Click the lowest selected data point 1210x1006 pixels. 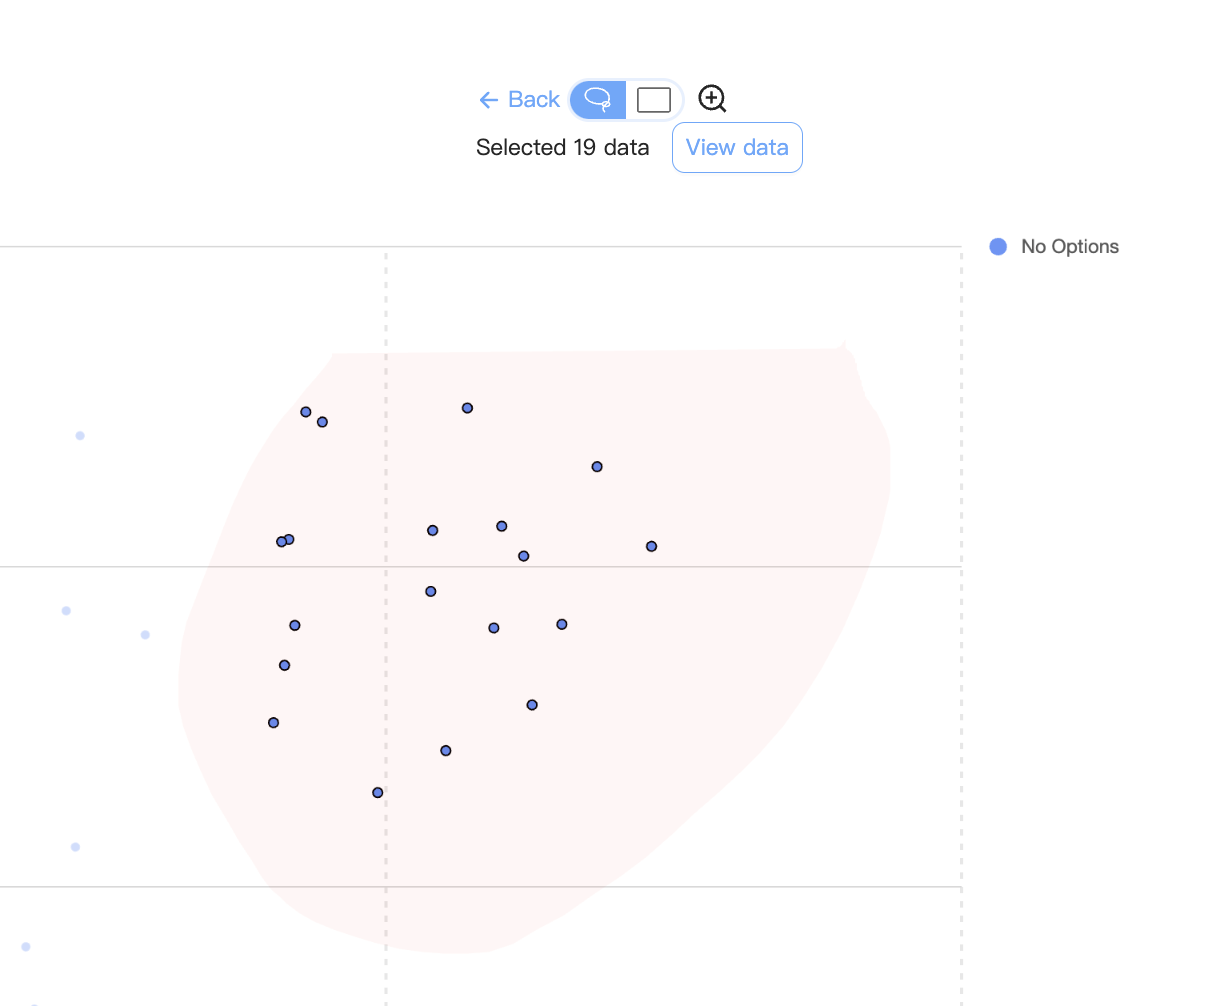point(378,793)
